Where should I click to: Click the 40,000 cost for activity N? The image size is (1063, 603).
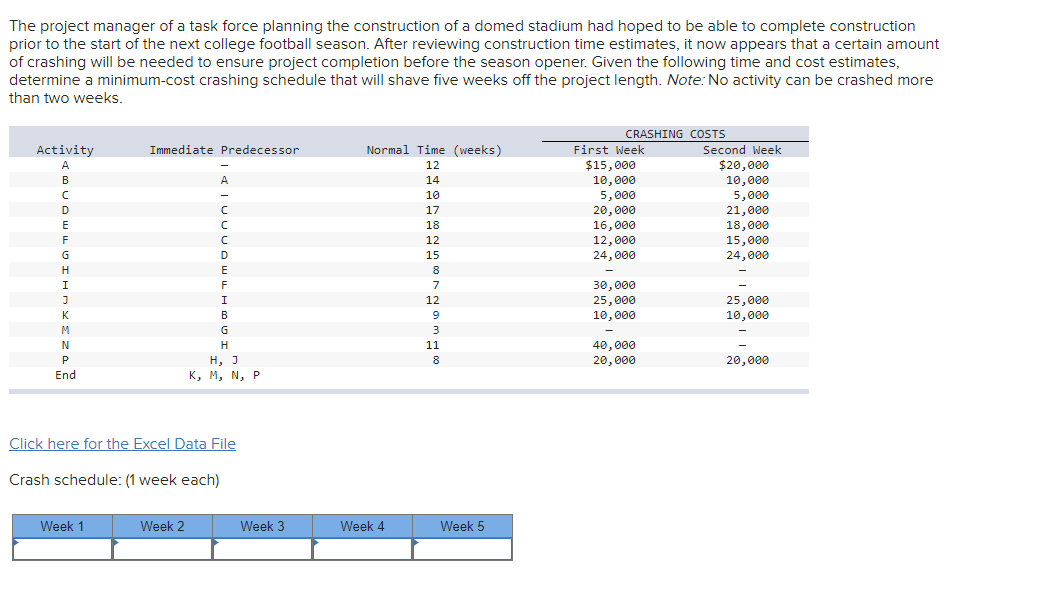[x=614, y=345]
